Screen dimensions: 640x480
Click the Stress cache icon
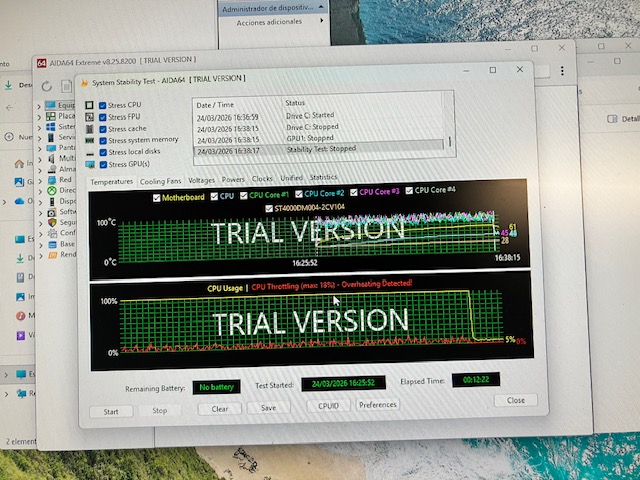(x=89, y=129)
